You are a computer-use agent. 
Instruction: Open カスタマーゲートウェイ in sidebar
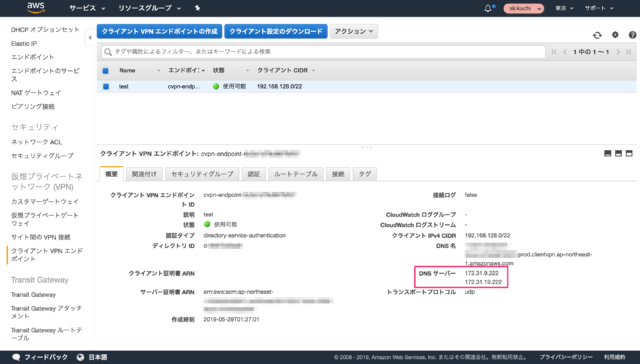pos(45,201)
